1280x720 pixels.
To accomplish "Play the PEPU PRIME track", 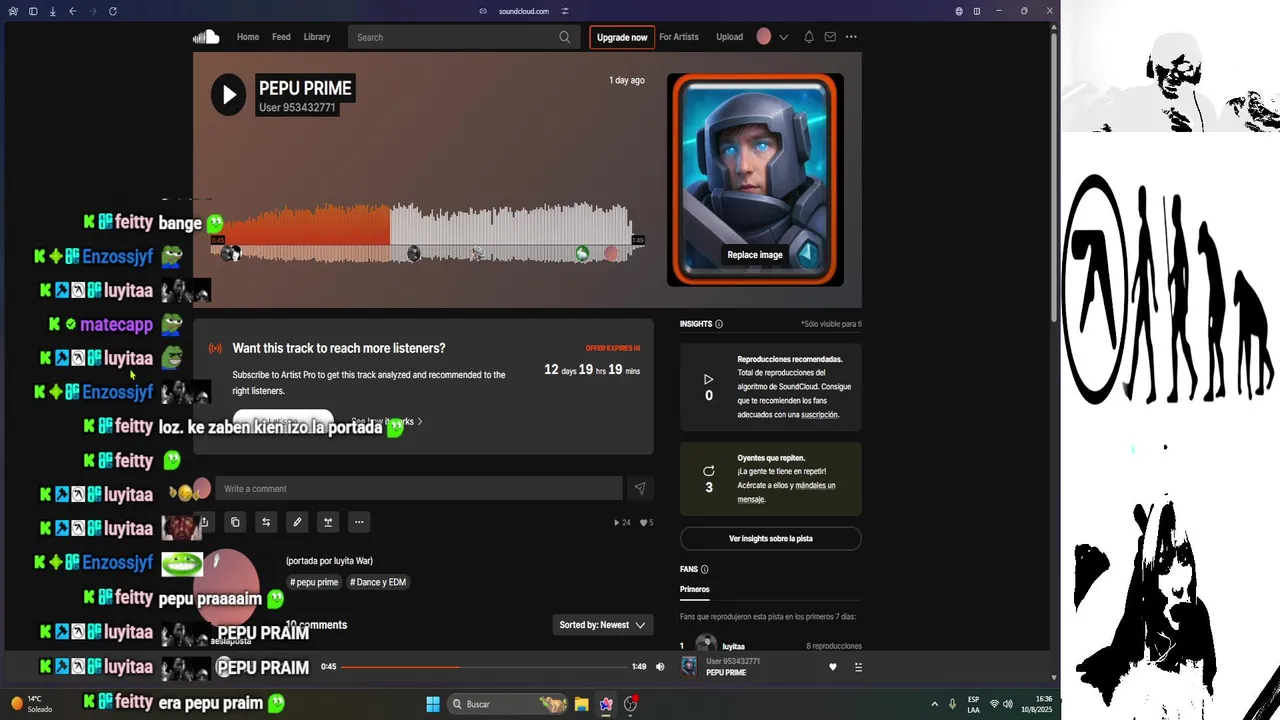I will tap(228, 95).
